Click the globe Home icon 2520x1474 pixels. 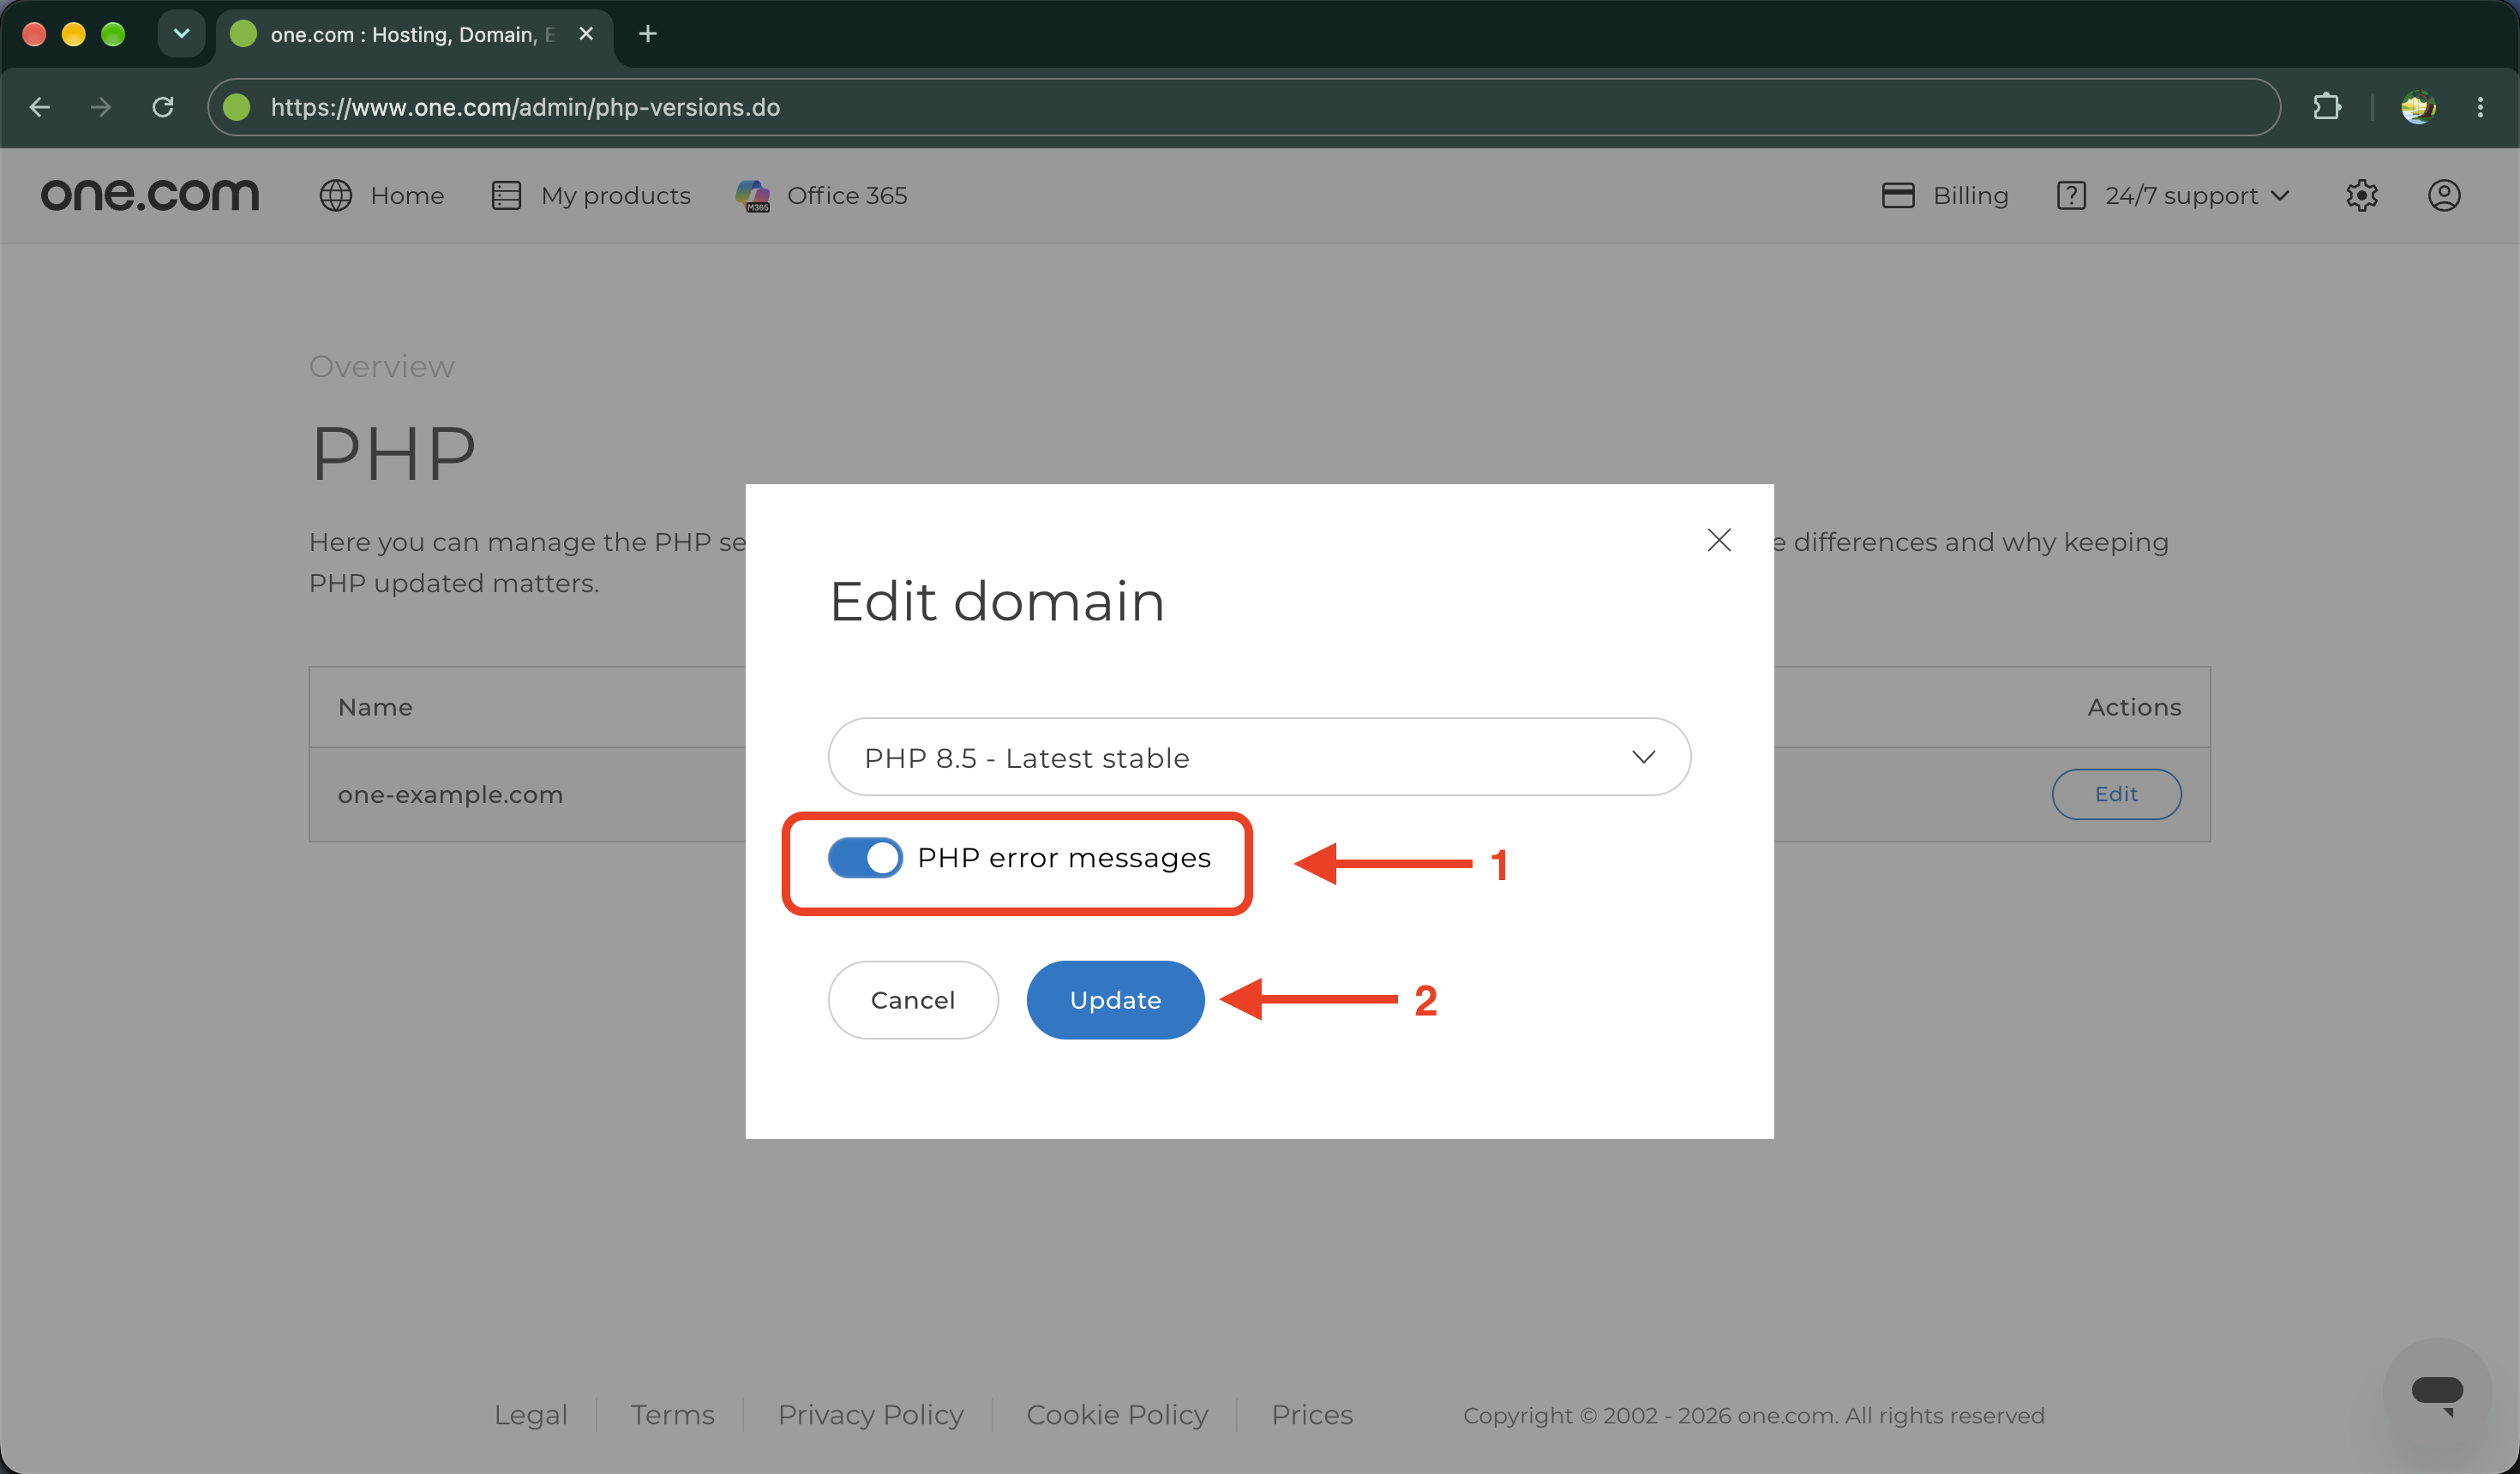(336, 195)
